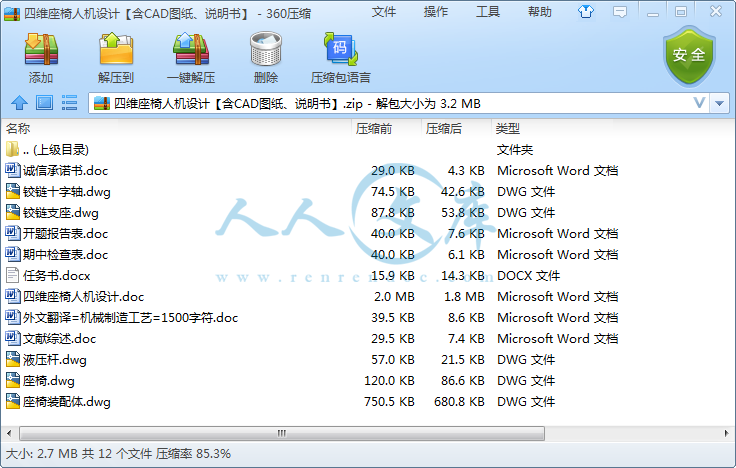Image resolution: width=736 pixels, height=468 pixels.
Task: Click the Word icon of 诚信承诺书.doc
Action: [13, 170]
